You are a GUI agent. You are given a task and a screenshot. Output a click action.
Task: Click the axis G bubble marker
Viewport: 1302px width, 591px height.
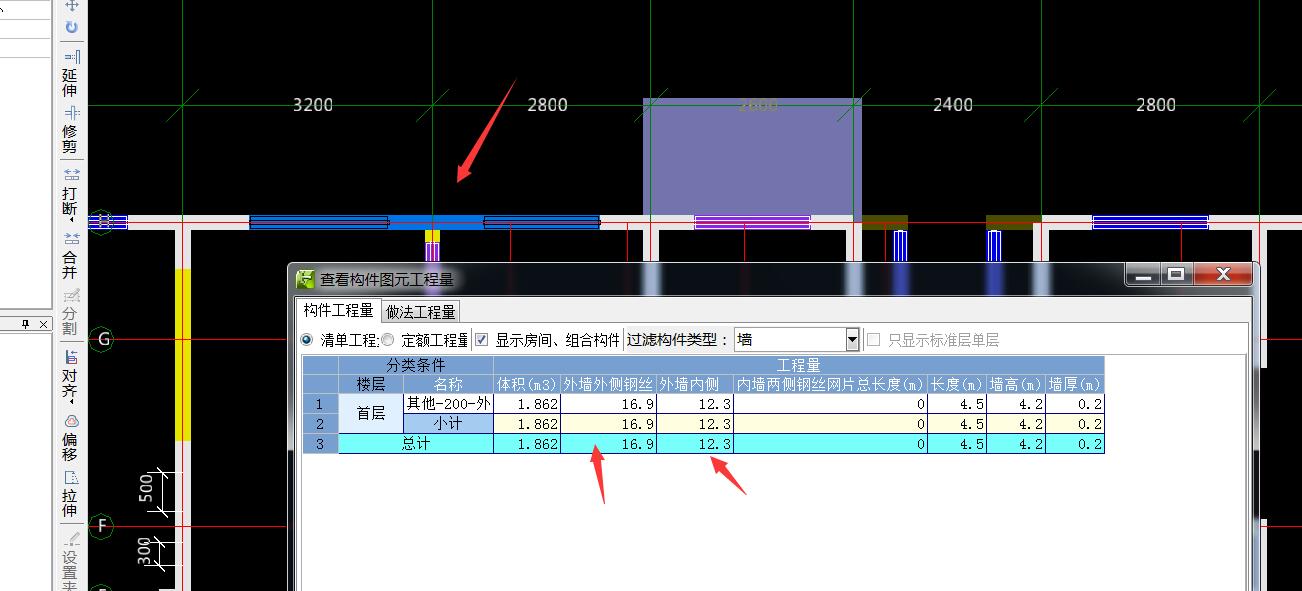(102, 339)
